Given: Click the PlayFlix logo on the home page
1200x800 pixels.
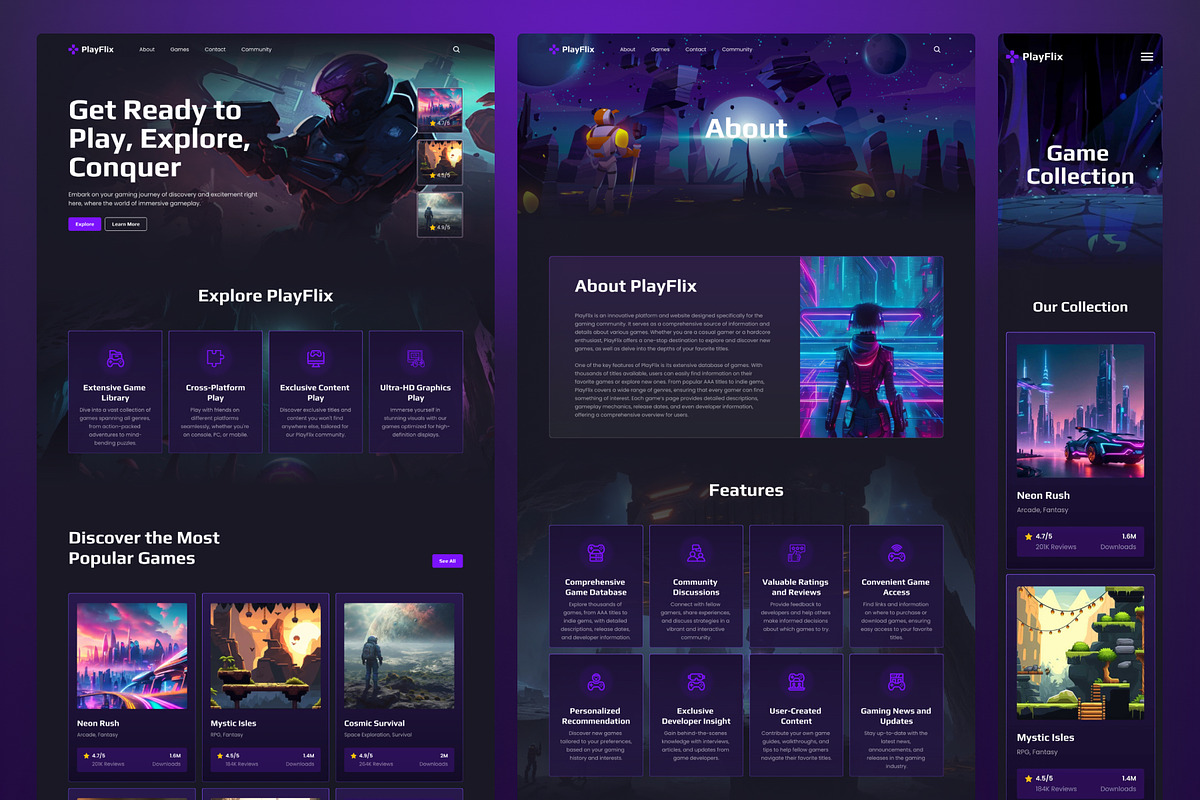Looking at the screenshot, I should coord(91,49).
